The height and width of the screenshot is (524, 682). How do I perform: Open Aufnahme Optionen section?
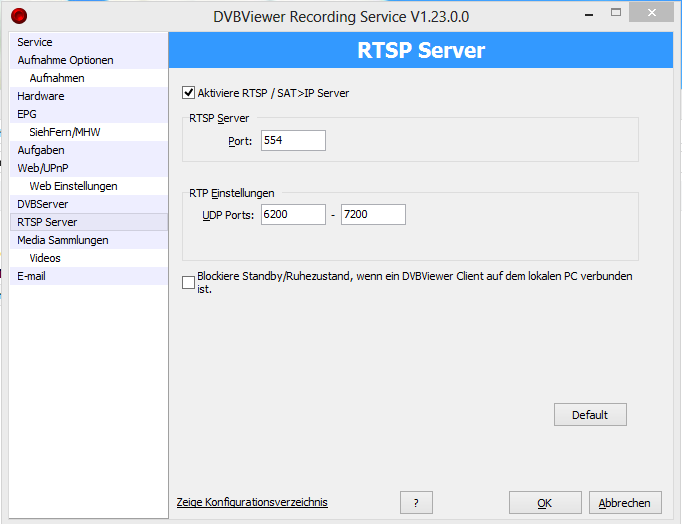pos(65,60)
